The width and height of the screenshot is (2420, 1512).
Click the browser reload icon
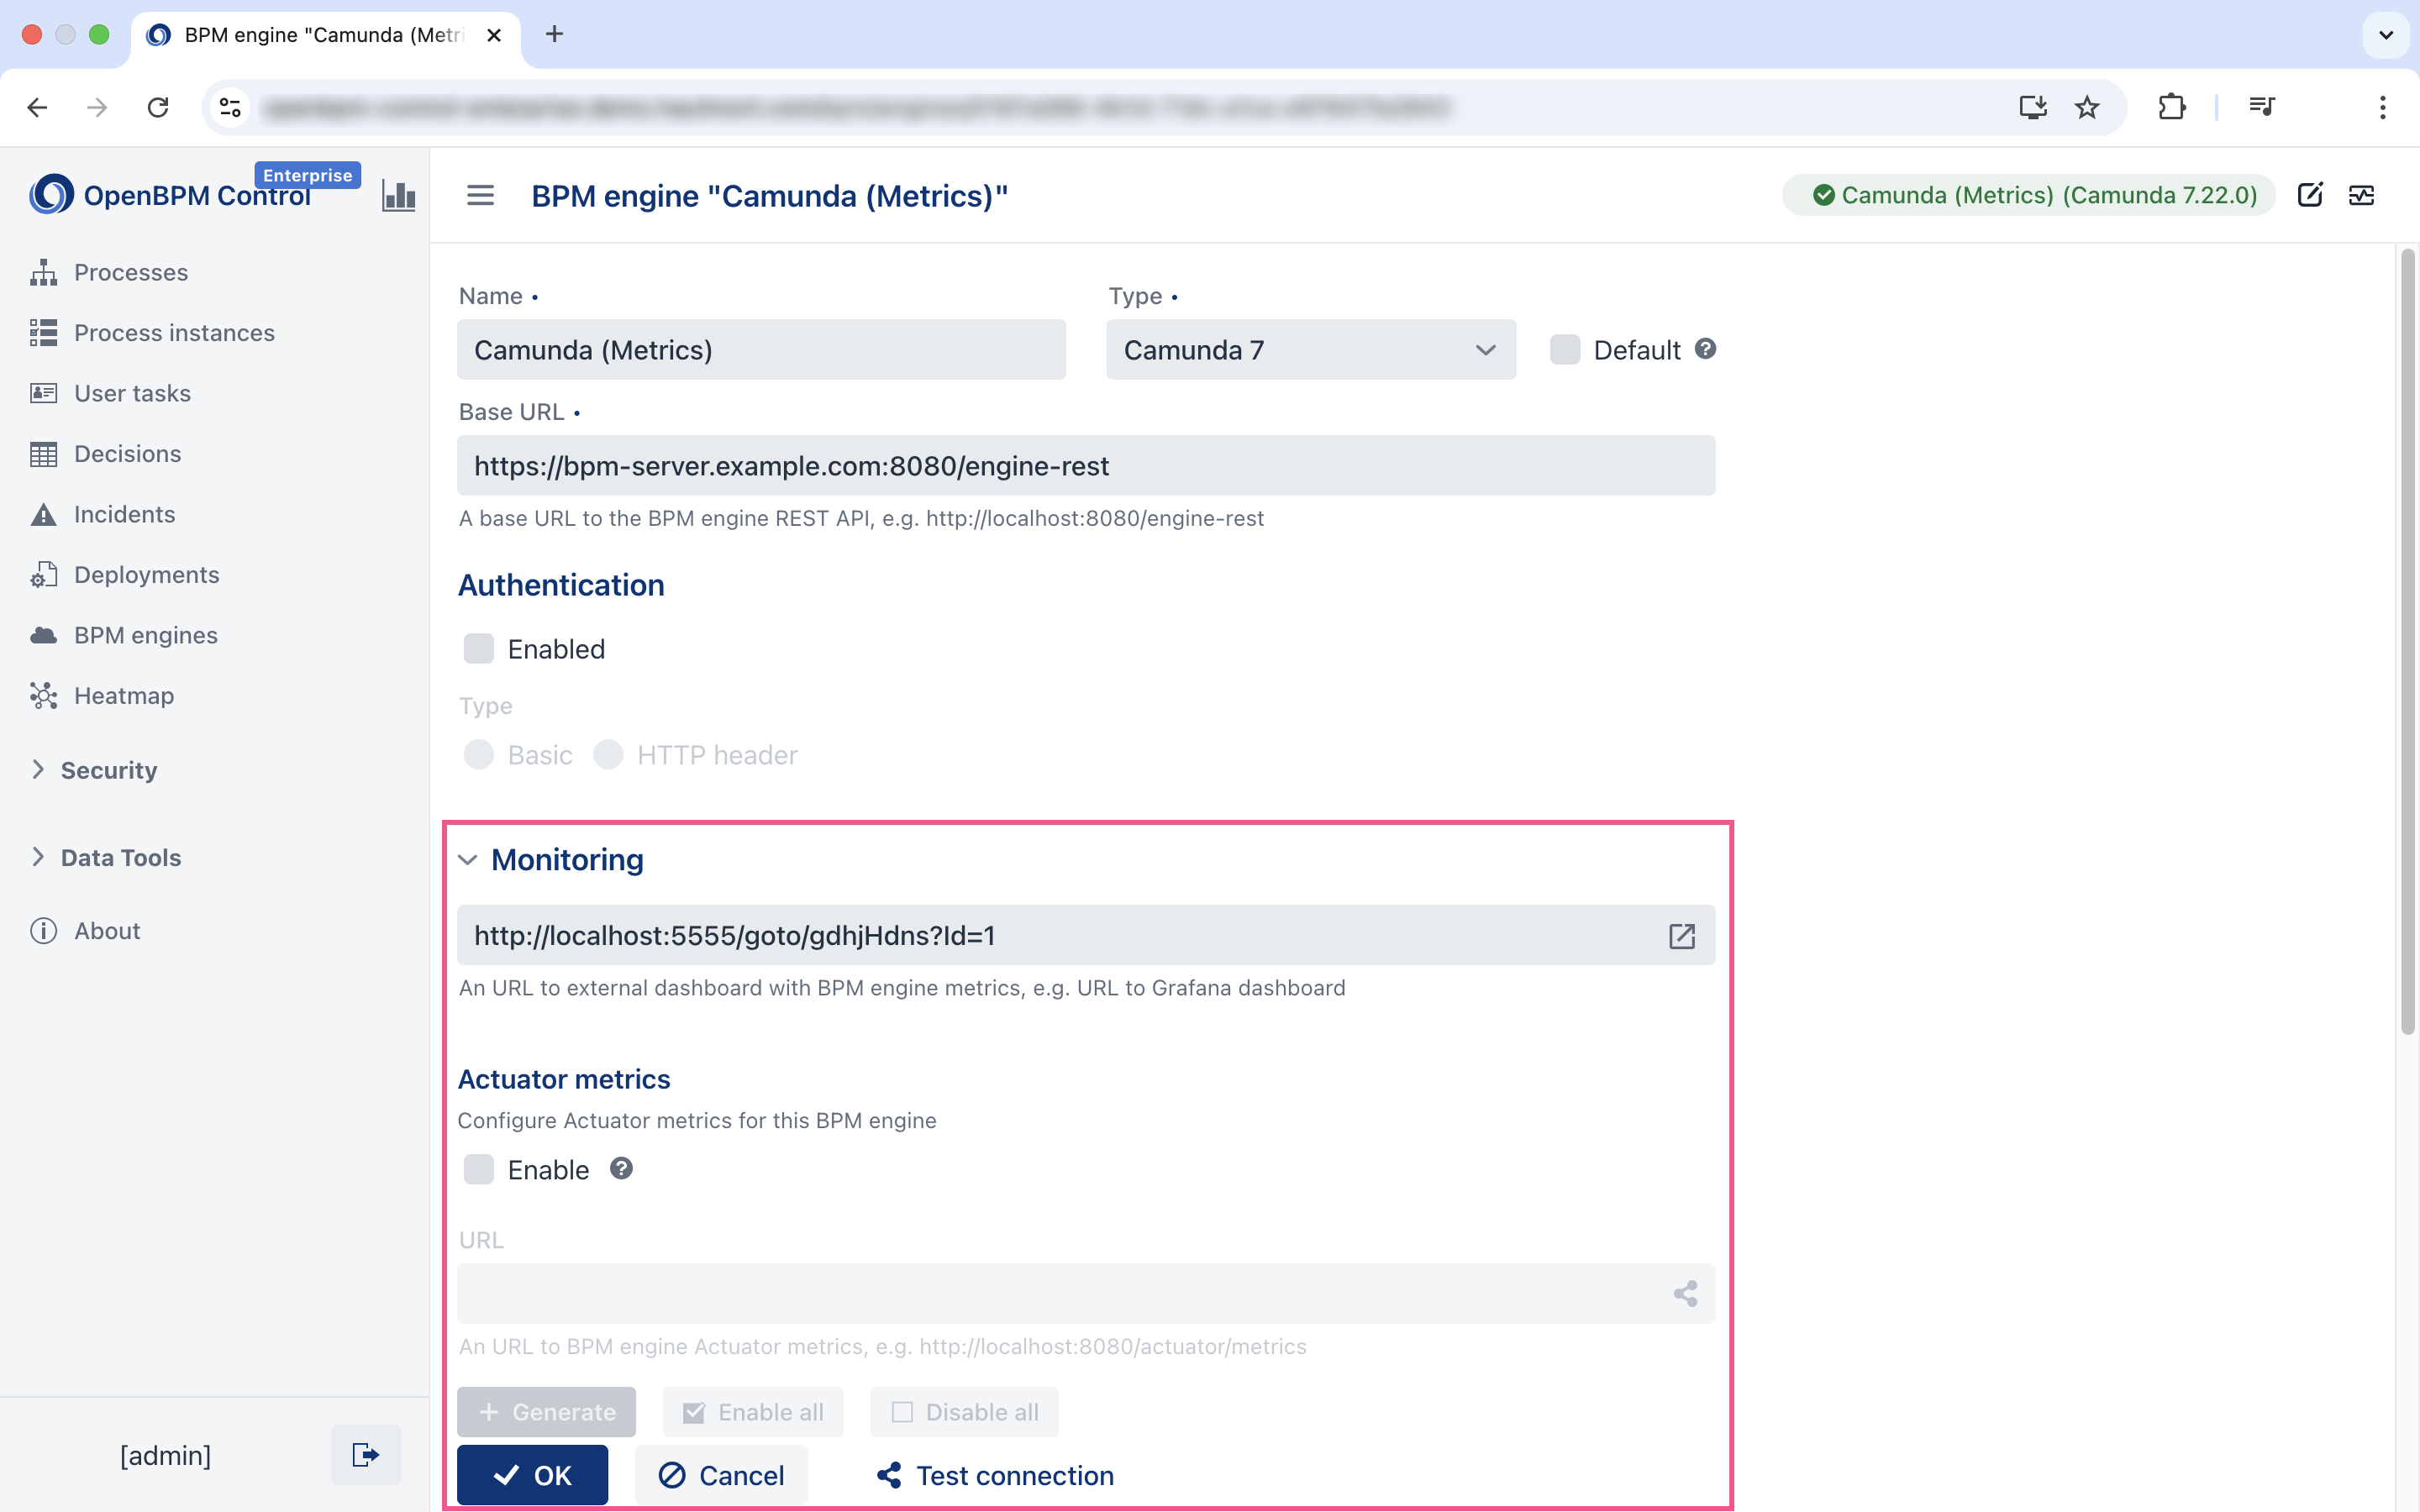click(158, 107)
